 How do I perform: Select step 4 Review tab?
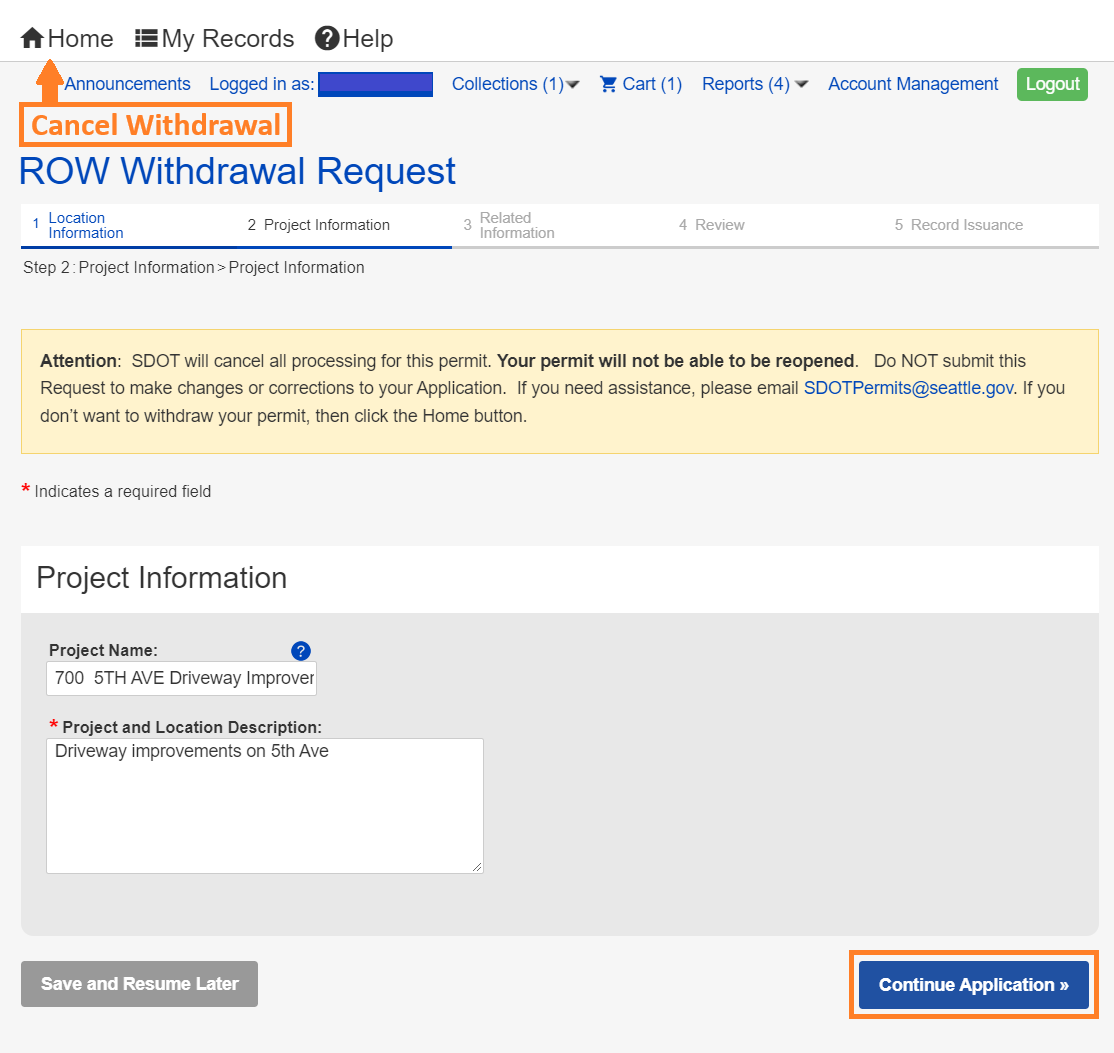click(x=719, y=226)
